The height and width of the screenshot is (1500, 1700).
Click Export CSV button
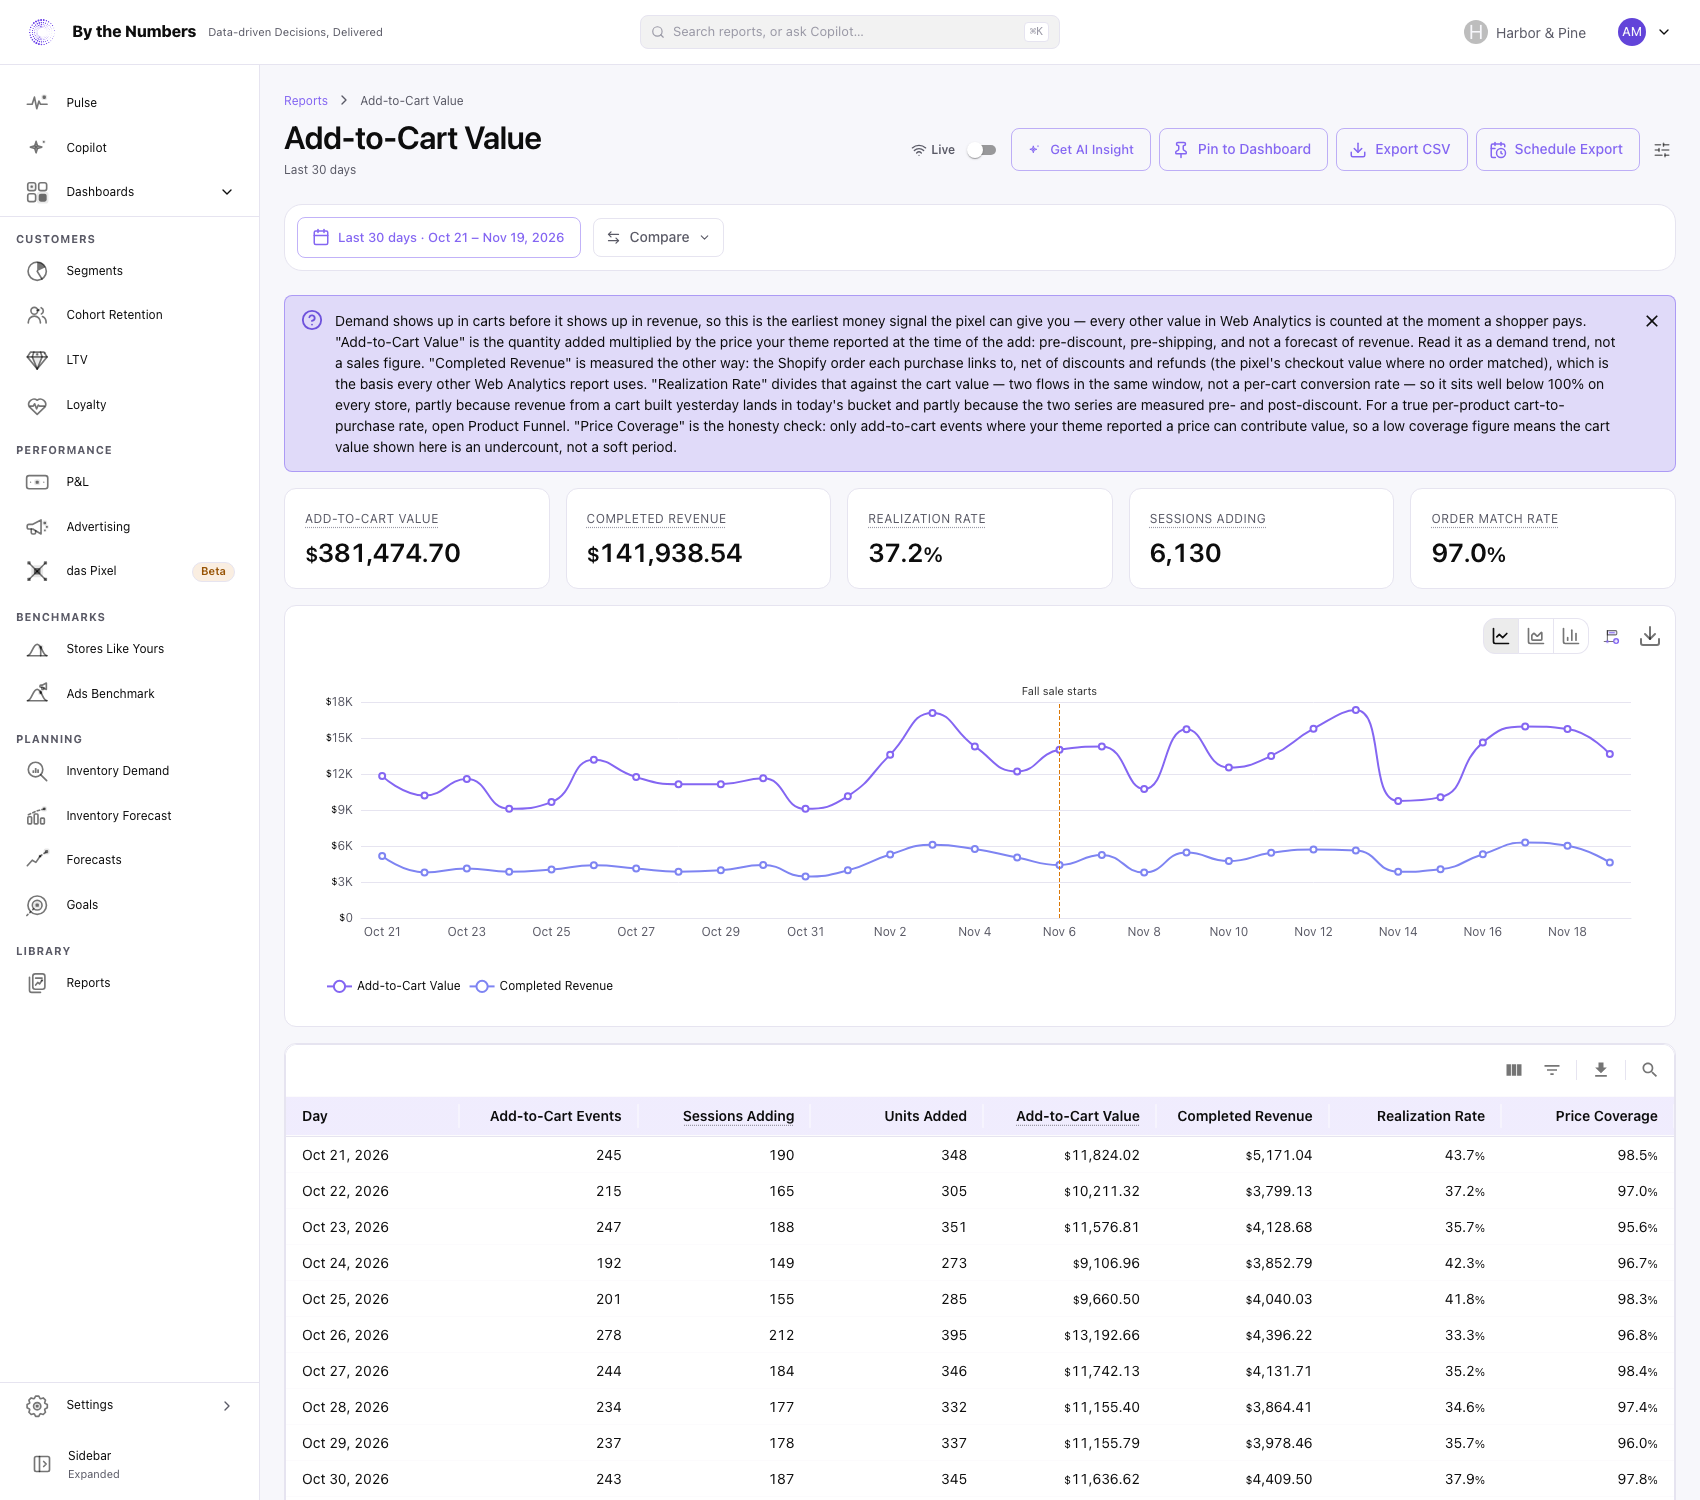point(1401,149)
